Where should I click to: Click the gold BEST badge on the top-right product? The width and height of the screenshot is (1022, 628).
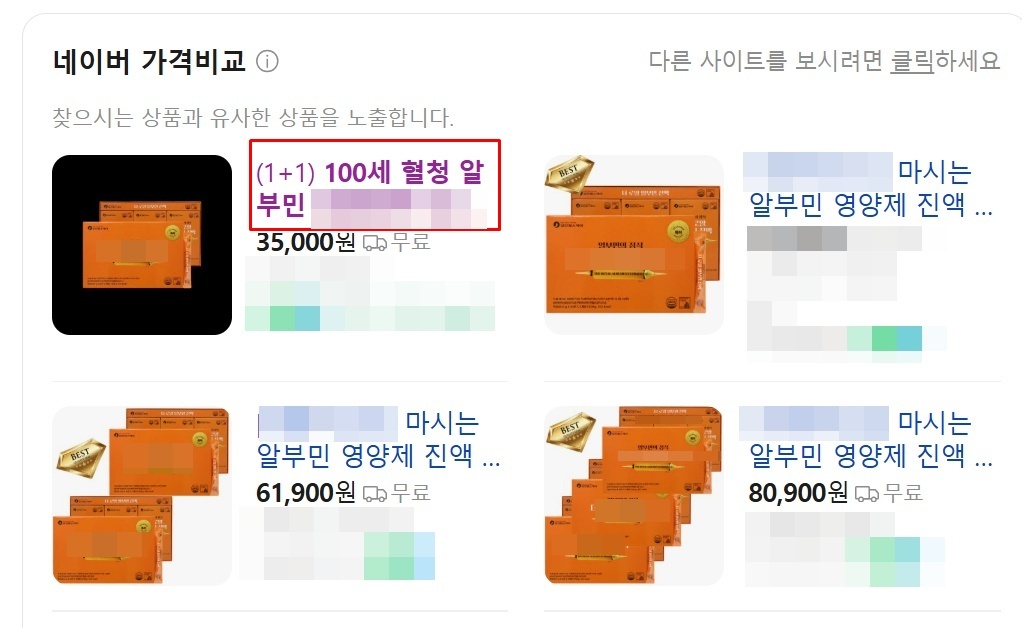(x=569, y=174)
